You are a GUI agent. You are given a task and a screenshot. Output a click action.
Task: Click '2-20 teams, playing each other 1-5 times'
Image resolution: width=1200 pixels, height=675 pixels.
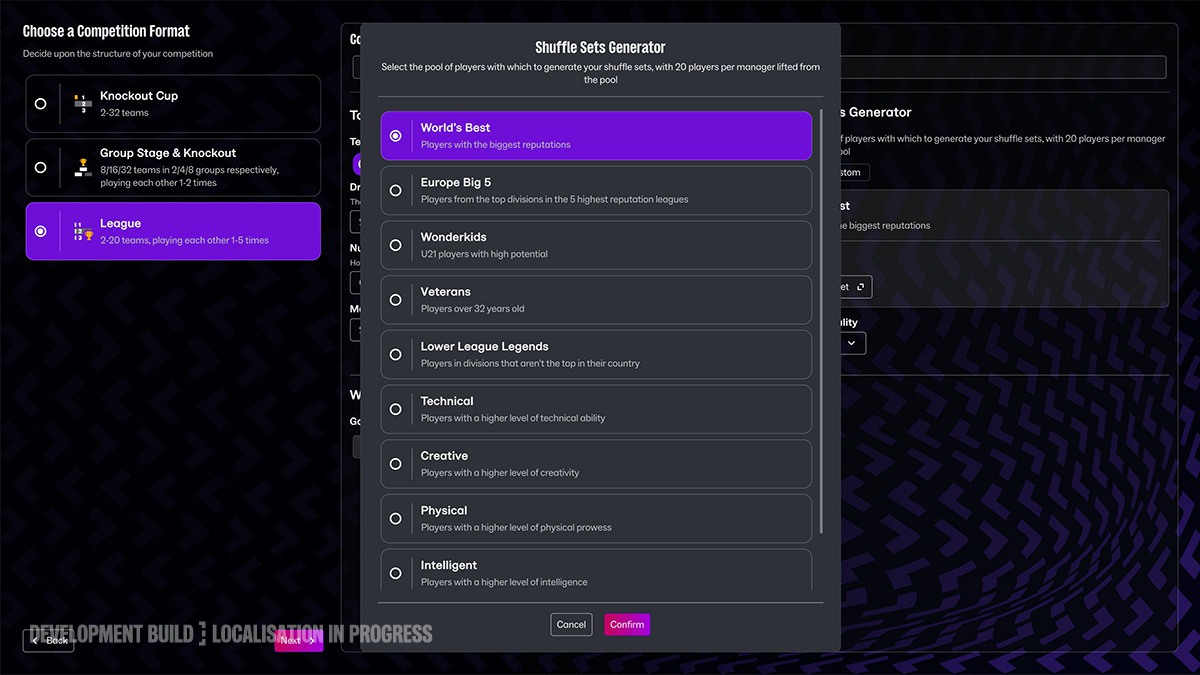tap(184, 240)
